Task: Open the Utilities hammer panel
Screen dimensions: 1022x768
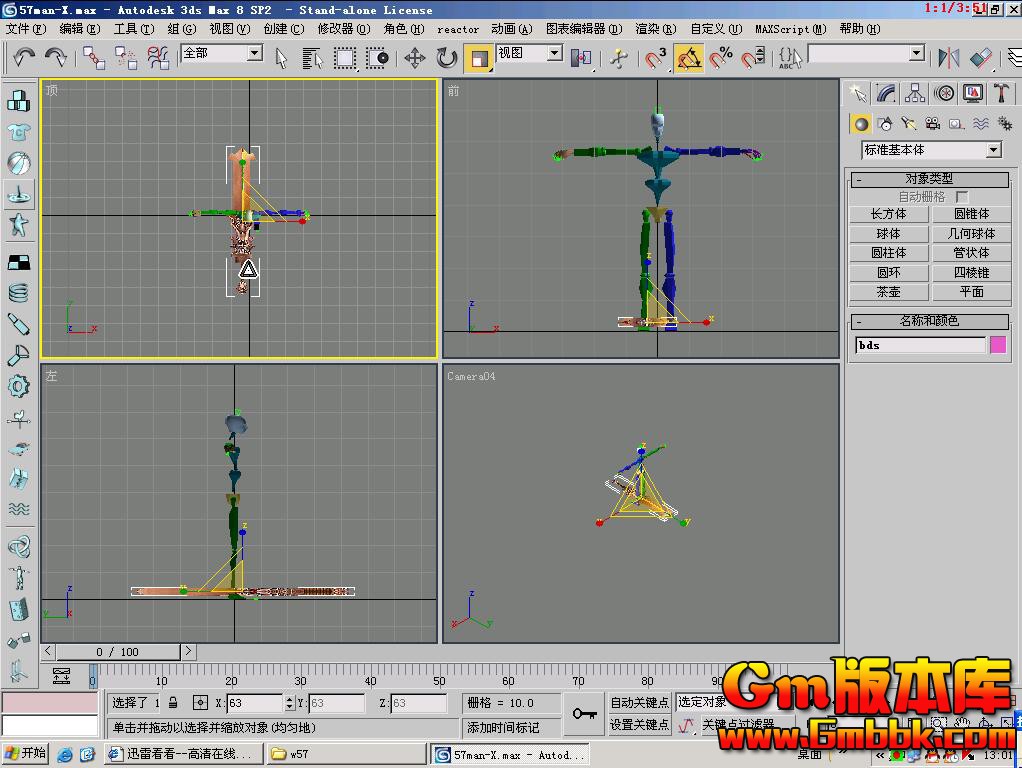Action: tap(1001, 93)
